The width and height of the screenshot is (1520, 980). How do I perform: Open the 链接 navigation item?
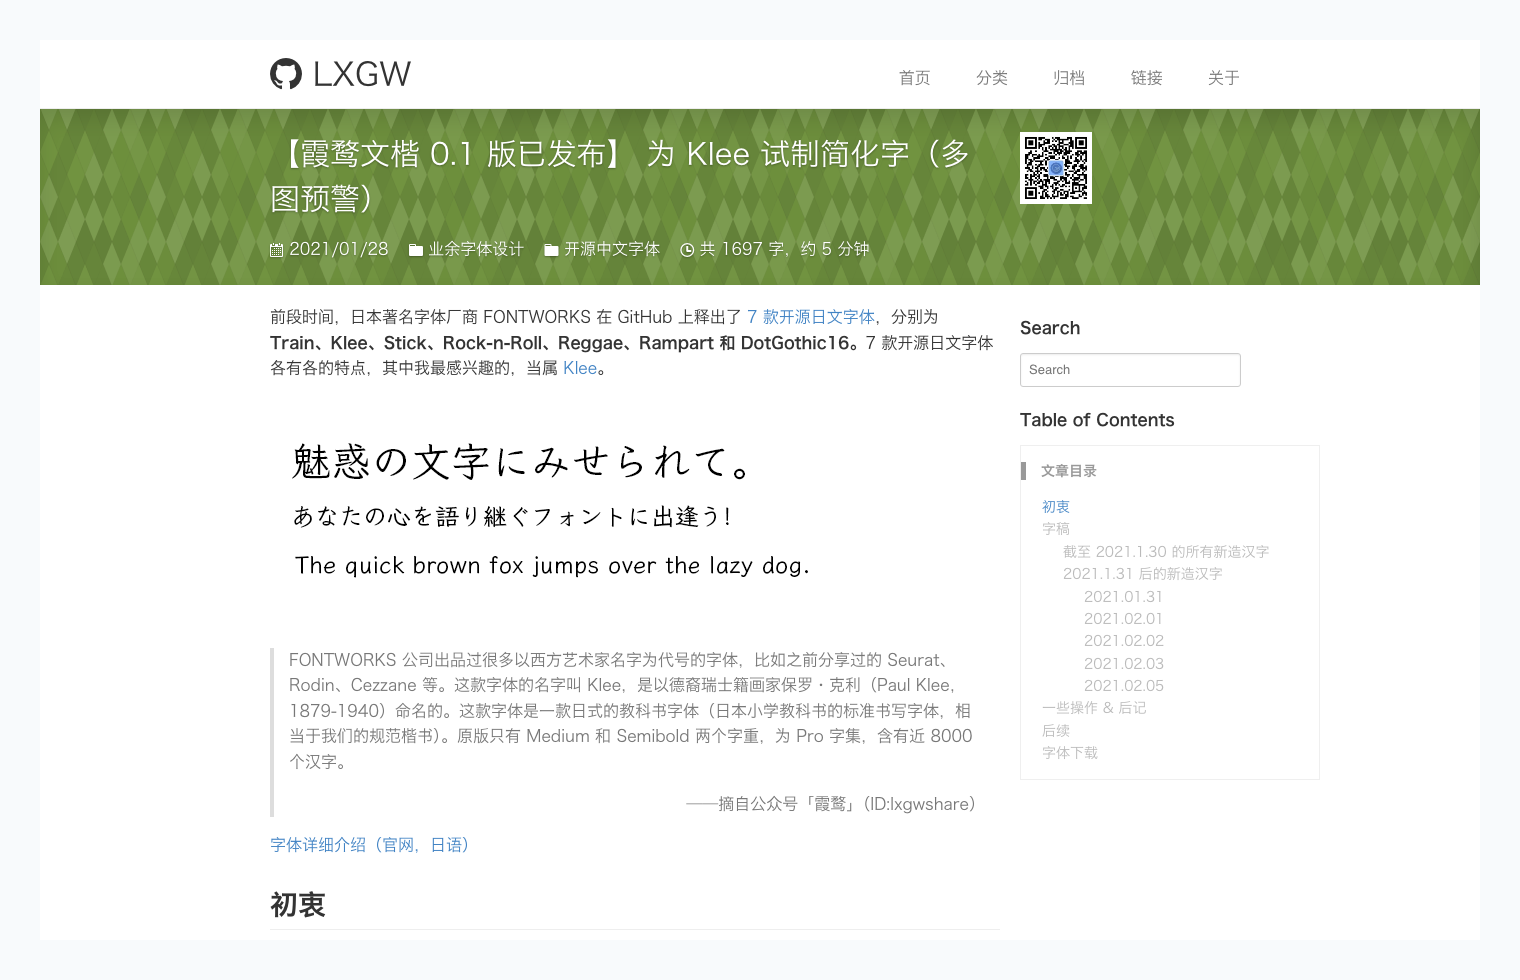point(1146,78)
